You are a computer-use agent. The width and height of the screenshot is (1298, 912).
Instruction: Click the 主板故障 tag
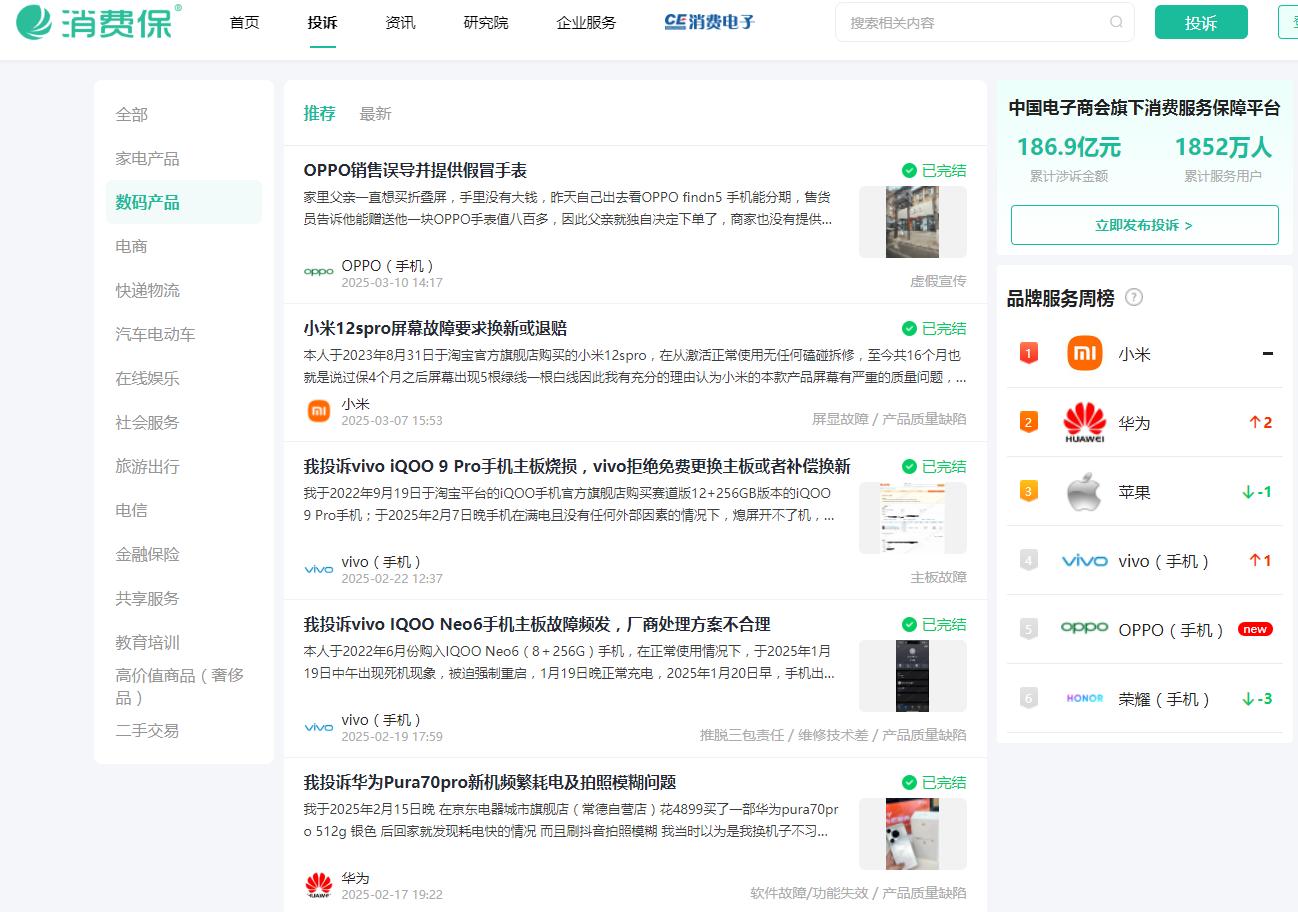(x=938, y=577)
